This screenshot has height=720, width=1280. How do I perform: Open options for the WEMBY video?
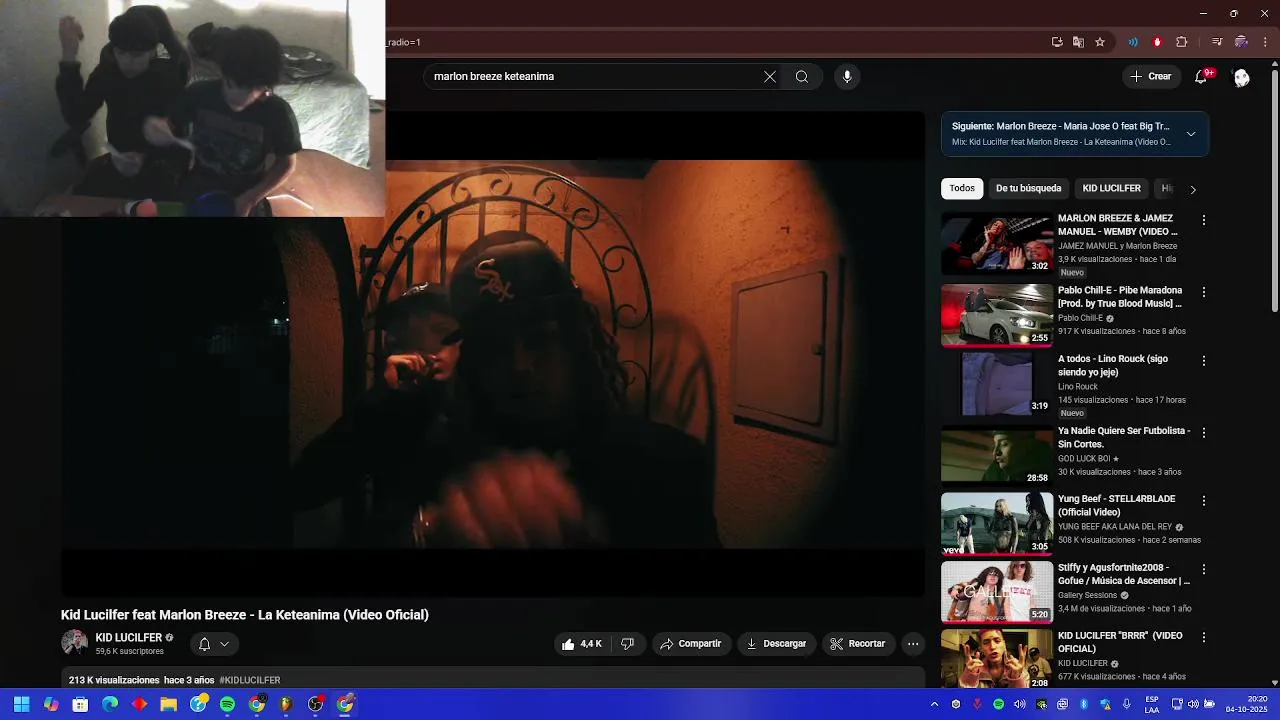coord(1204,220)
